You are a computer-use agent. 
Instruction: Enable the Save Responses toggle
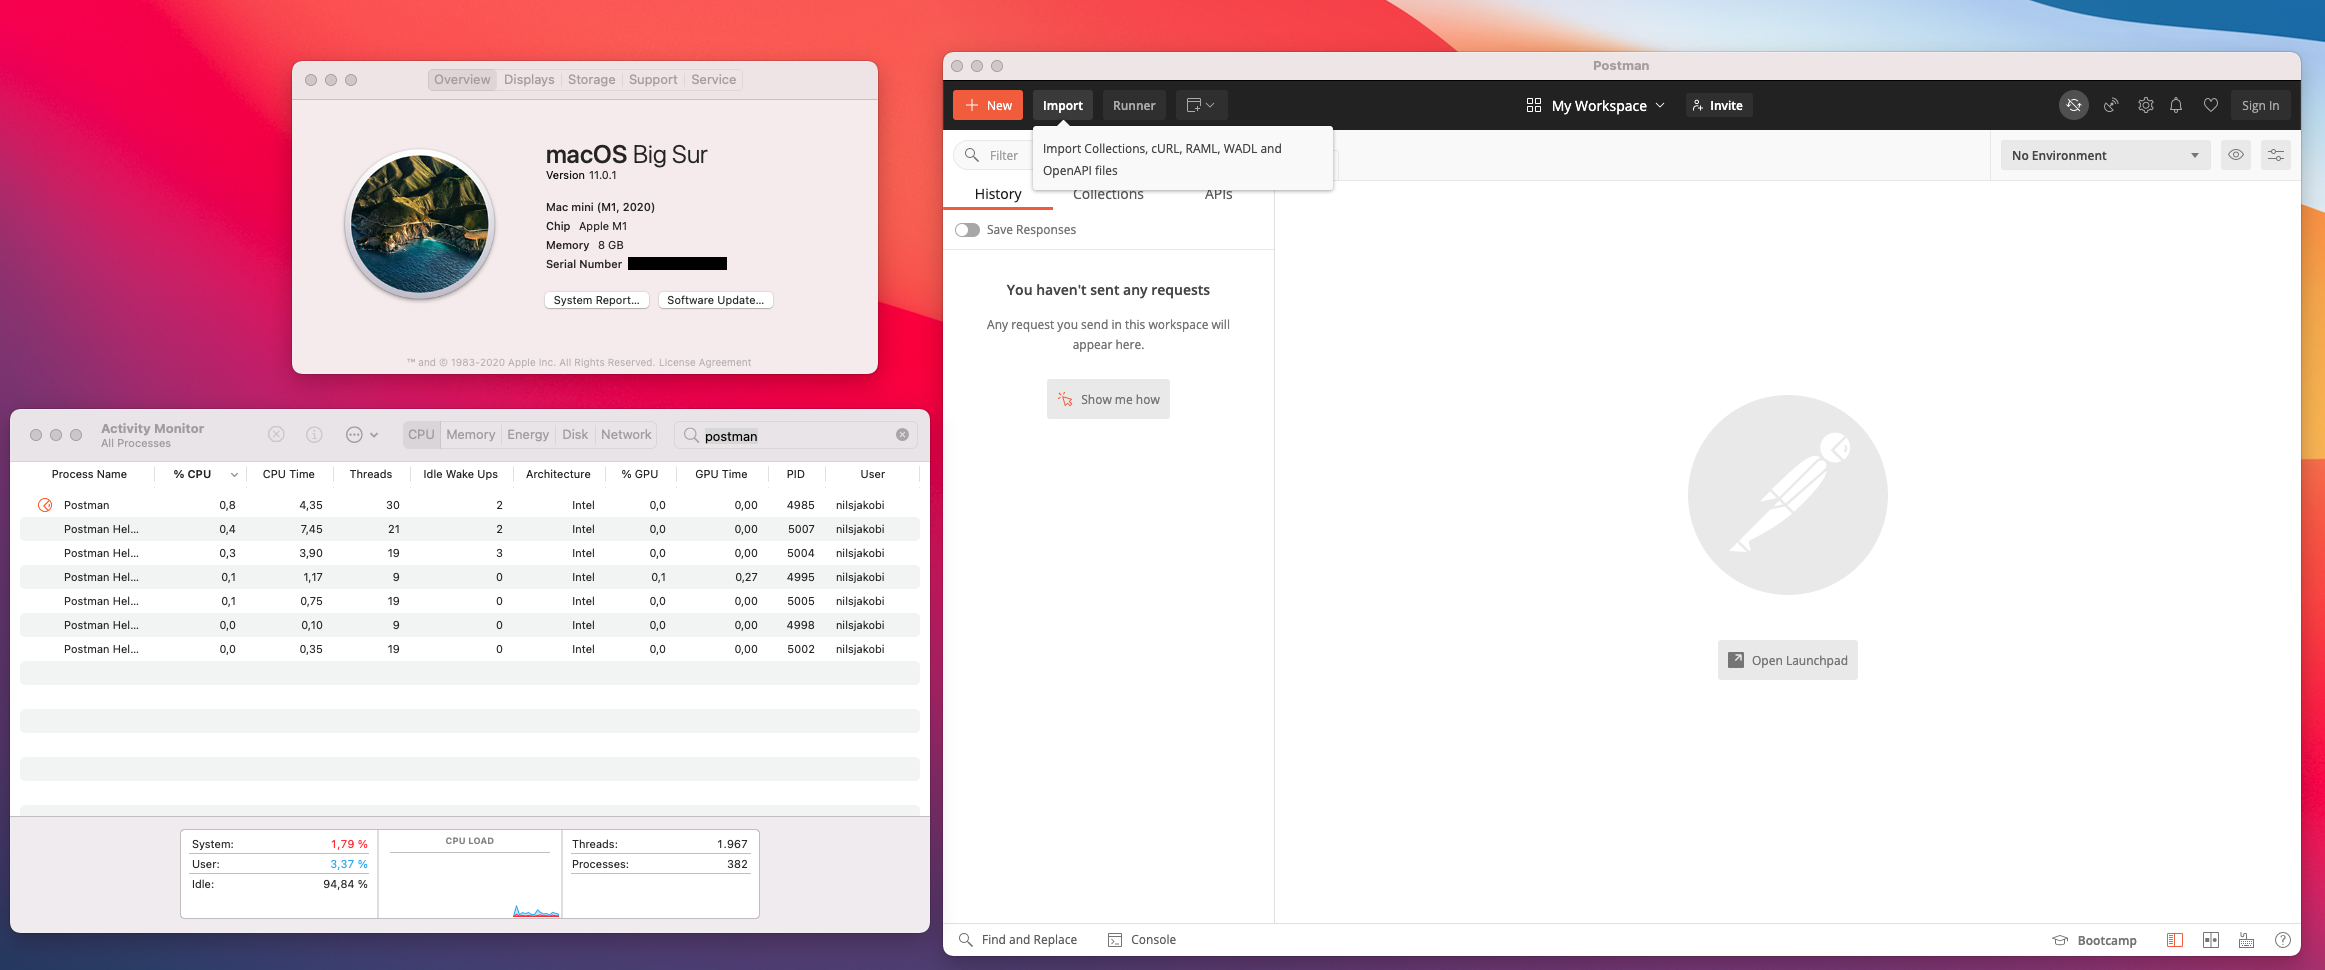point(967,229)
